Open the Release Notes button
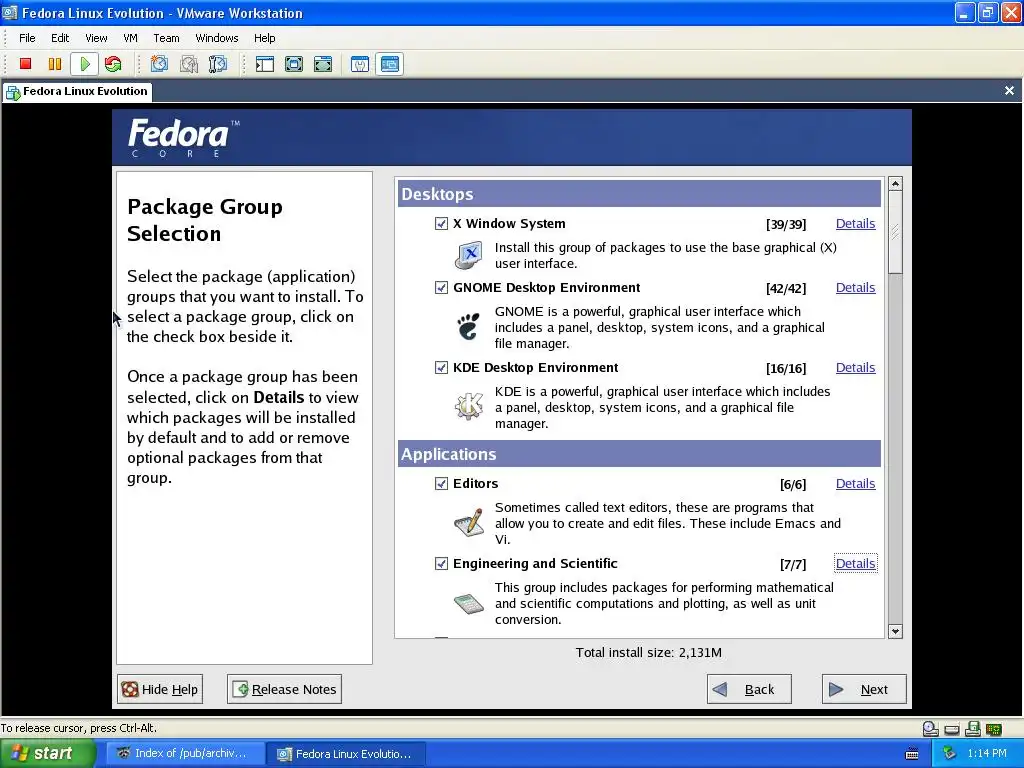Image resolution: width=1024 pixels, height=768 pixels. tap(284, 689)
